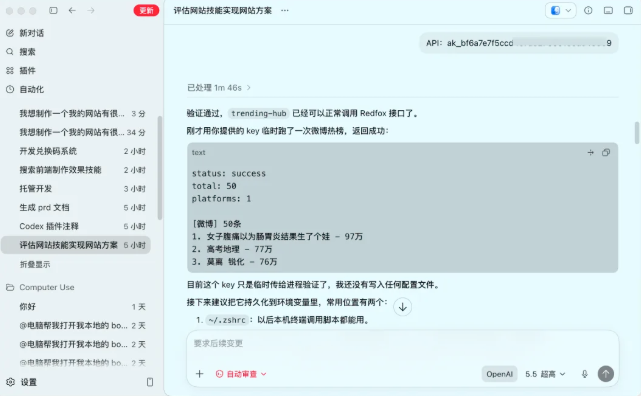Copy the code block contents
This screenshot has height=396, width=641.
click(606, 152)
